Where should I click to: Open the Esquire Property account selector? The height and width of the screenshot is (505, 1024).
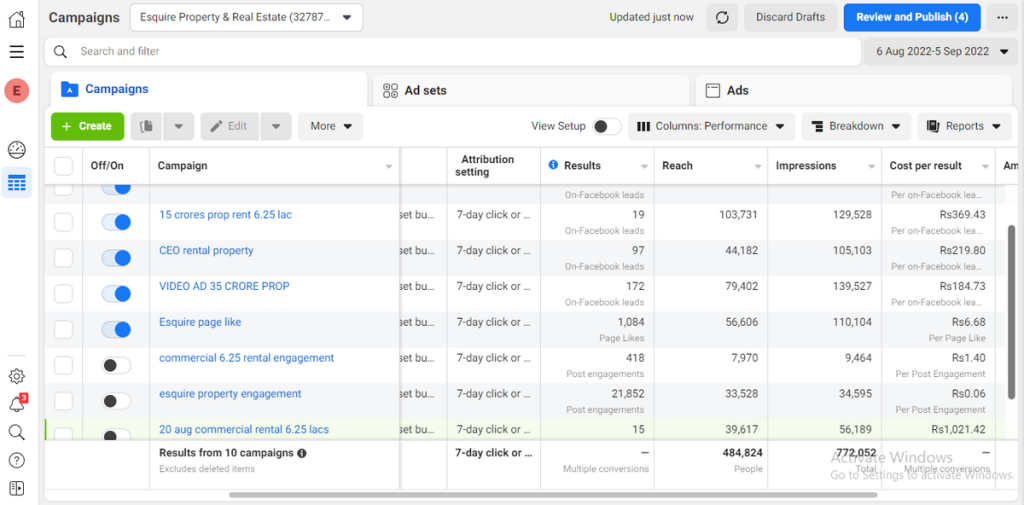(x=246, y=17)
